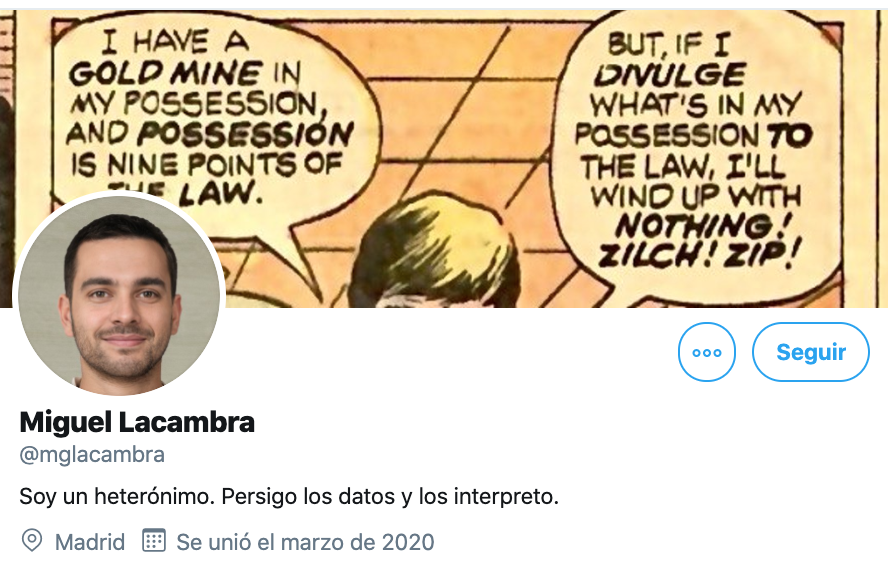Click the Madrid location text
888x568 pixels.
(89, 542)
